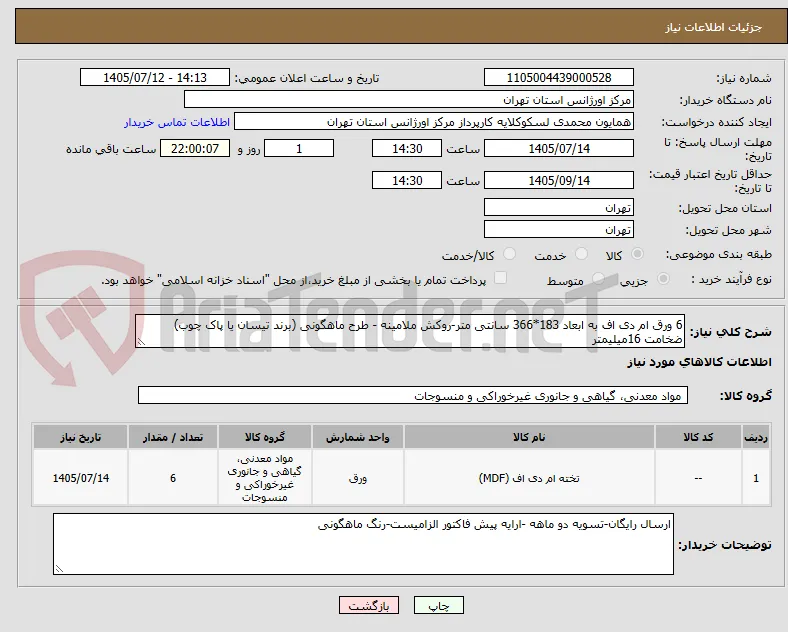Click the ردیف column header

(756, 437)
